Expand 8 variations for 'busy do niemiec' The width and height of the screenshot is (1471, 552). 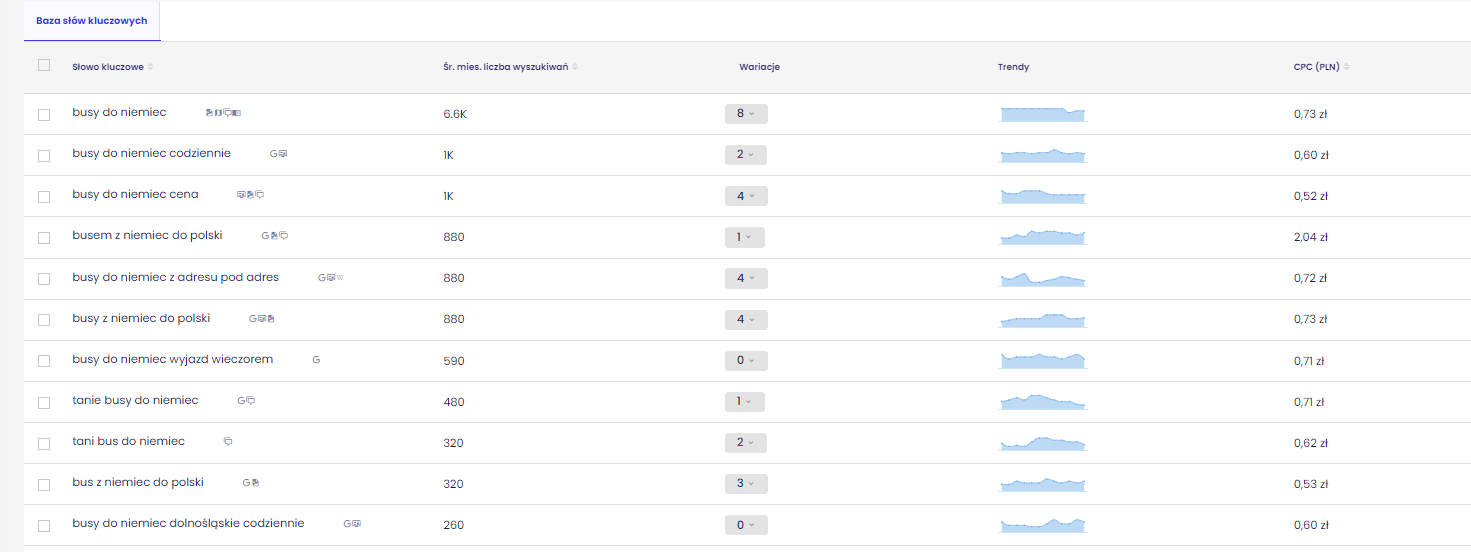pyautogui.click(x=746, y=113)
